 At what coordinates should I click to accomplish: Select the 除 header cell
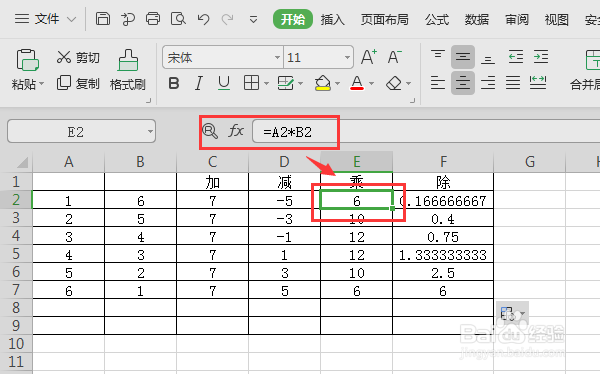coord(443,182)
